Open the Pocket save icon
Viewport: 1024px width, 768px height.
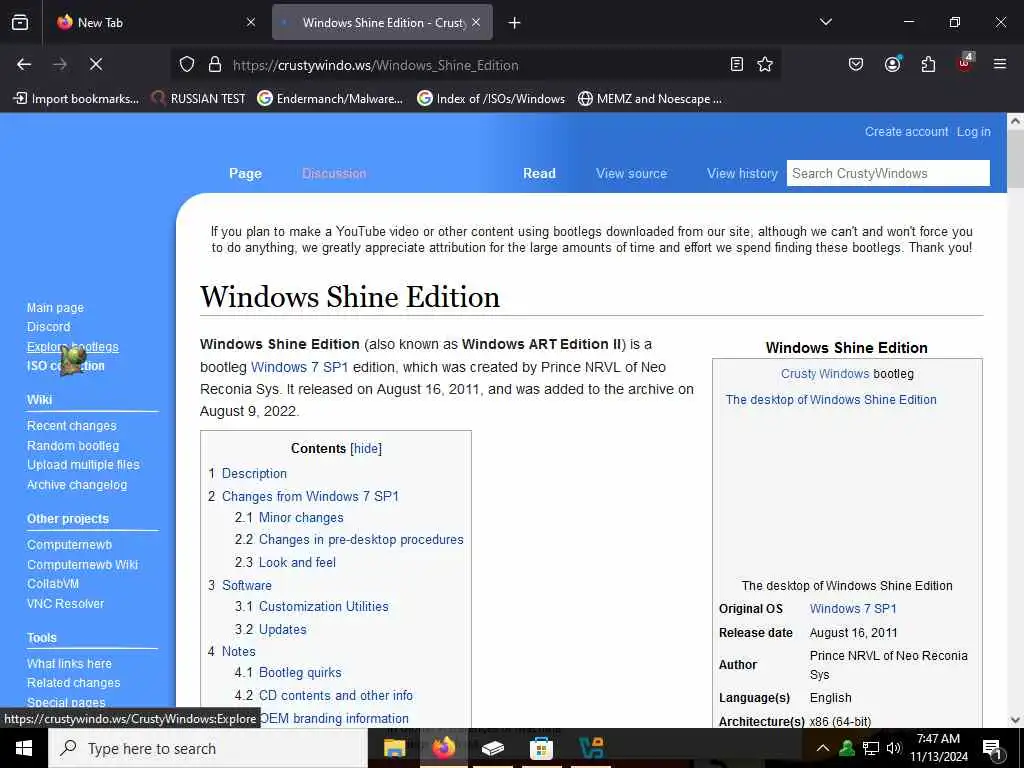tap(856, 64)
